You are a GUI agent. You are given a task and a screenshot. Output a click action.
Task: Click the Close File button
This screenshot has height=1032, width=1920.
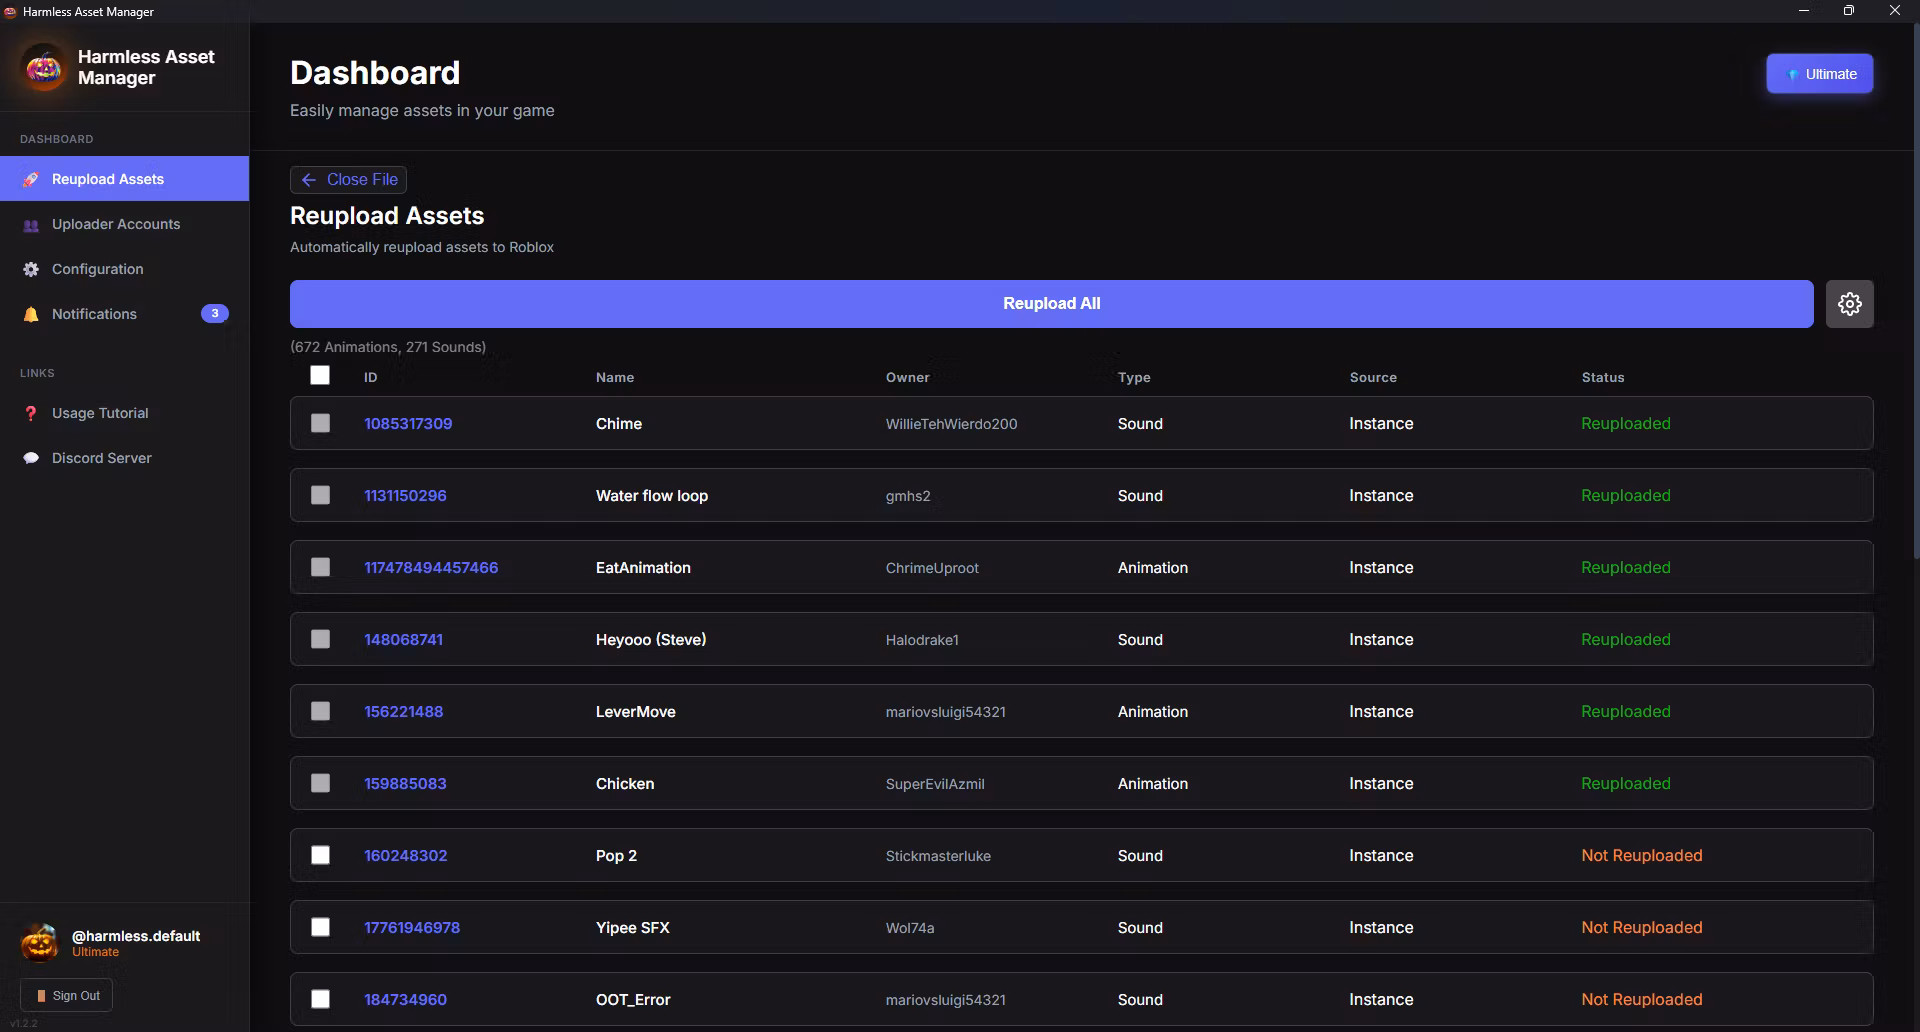348,180
